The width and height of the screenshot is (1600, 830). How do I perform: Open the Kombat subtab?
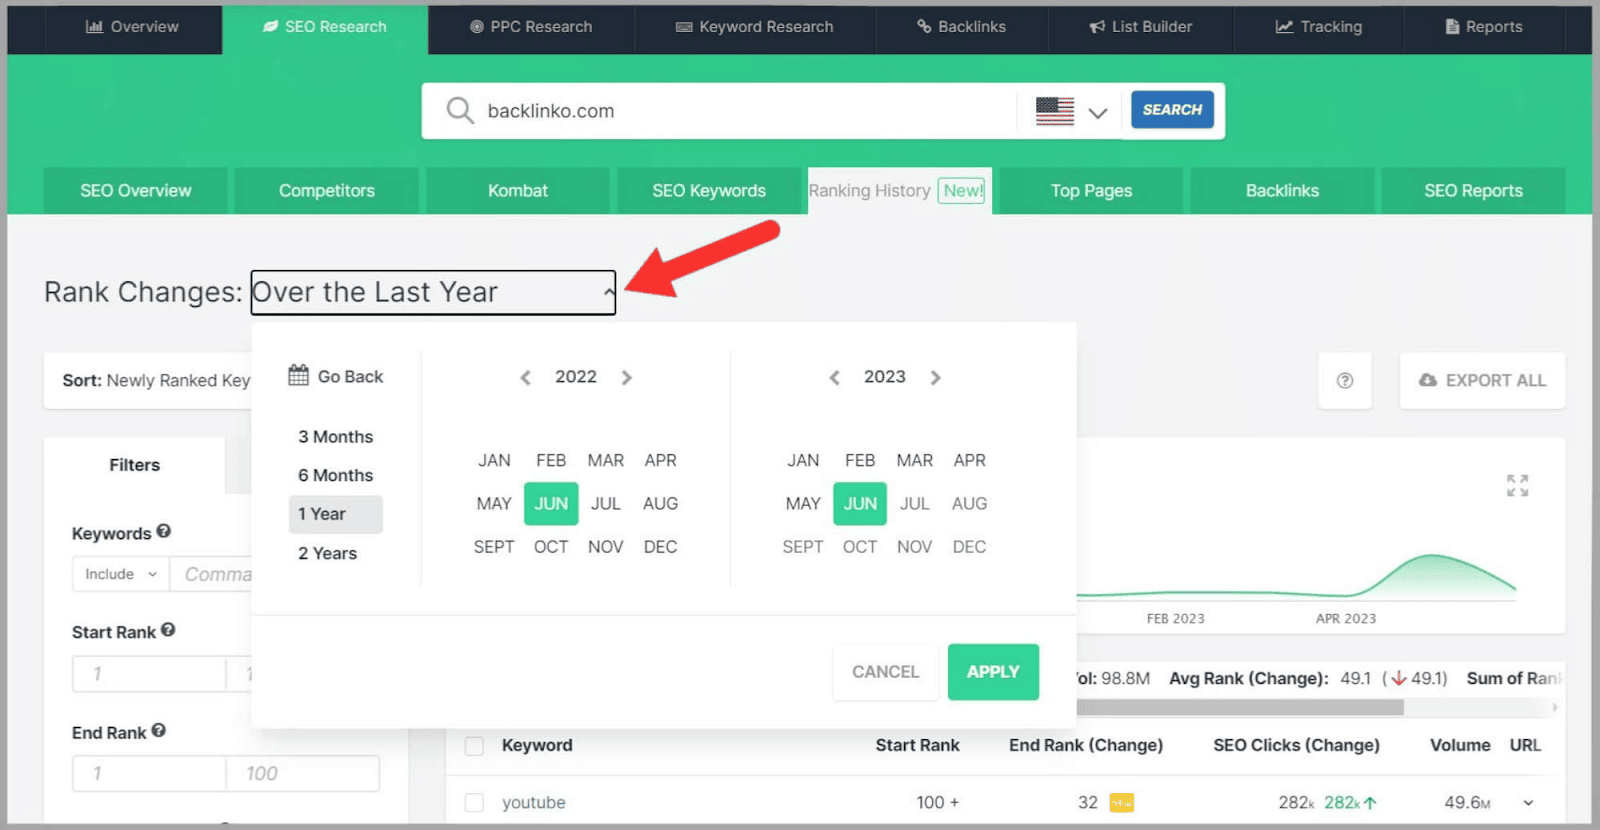pos(518,191)
